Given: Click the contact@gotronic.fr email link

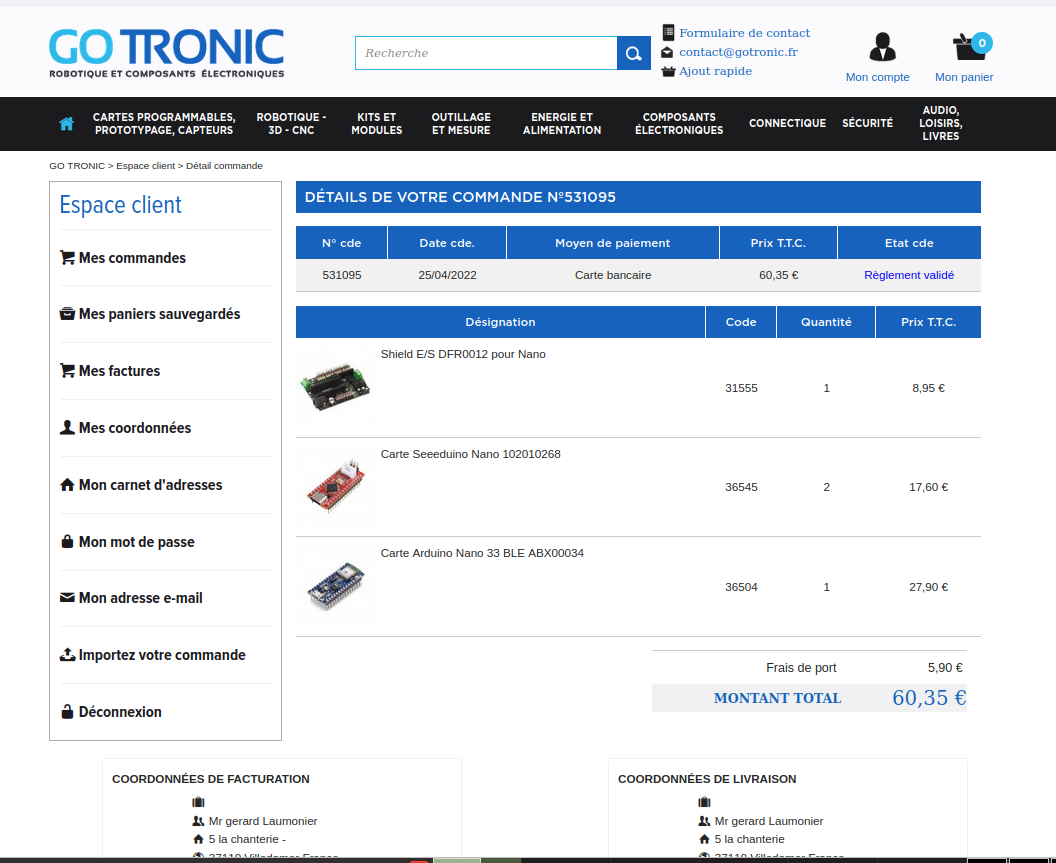Looking at the screenshot, I should point(738,52).
